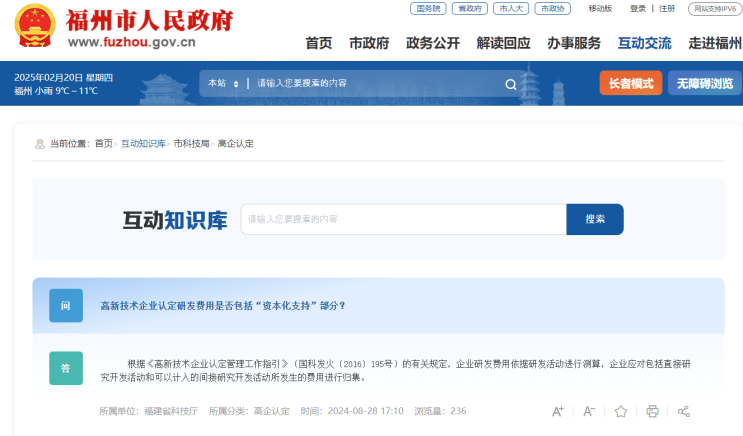The image size is (743, 436).
Task: Go to the 市政协 link
Action: (553, 9)
